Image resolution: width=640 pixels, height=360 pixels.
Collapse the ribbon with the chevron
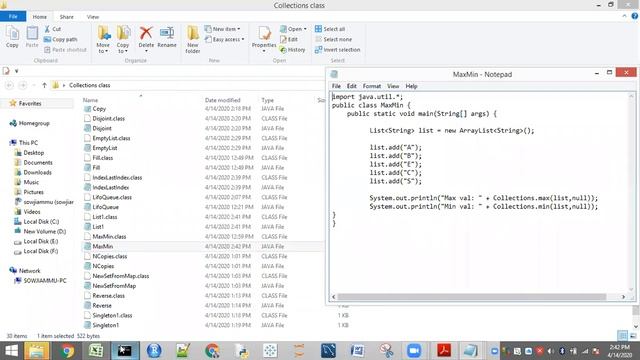[624, 16]
